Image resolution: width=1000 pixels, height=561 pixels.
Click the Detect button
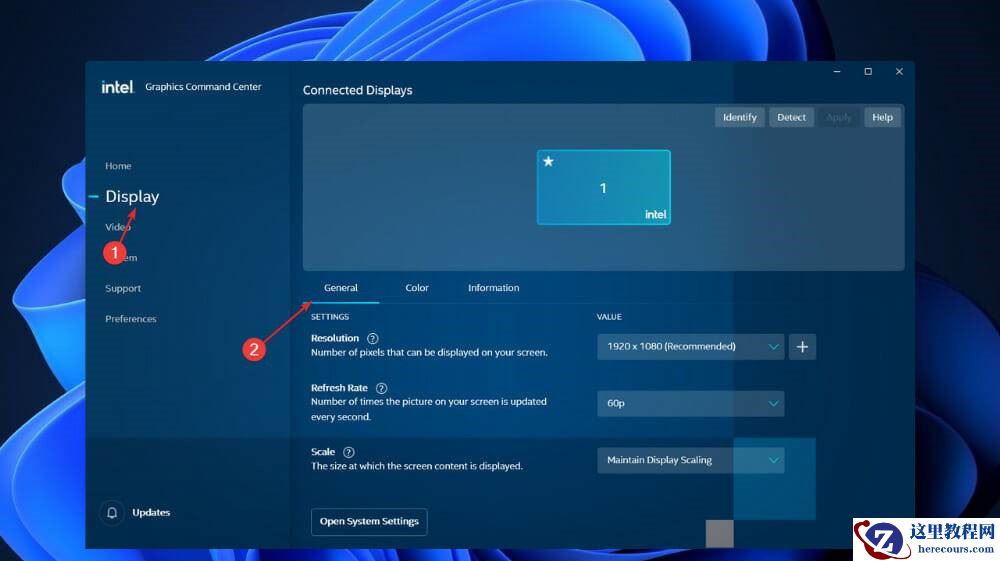coord(791,117)
